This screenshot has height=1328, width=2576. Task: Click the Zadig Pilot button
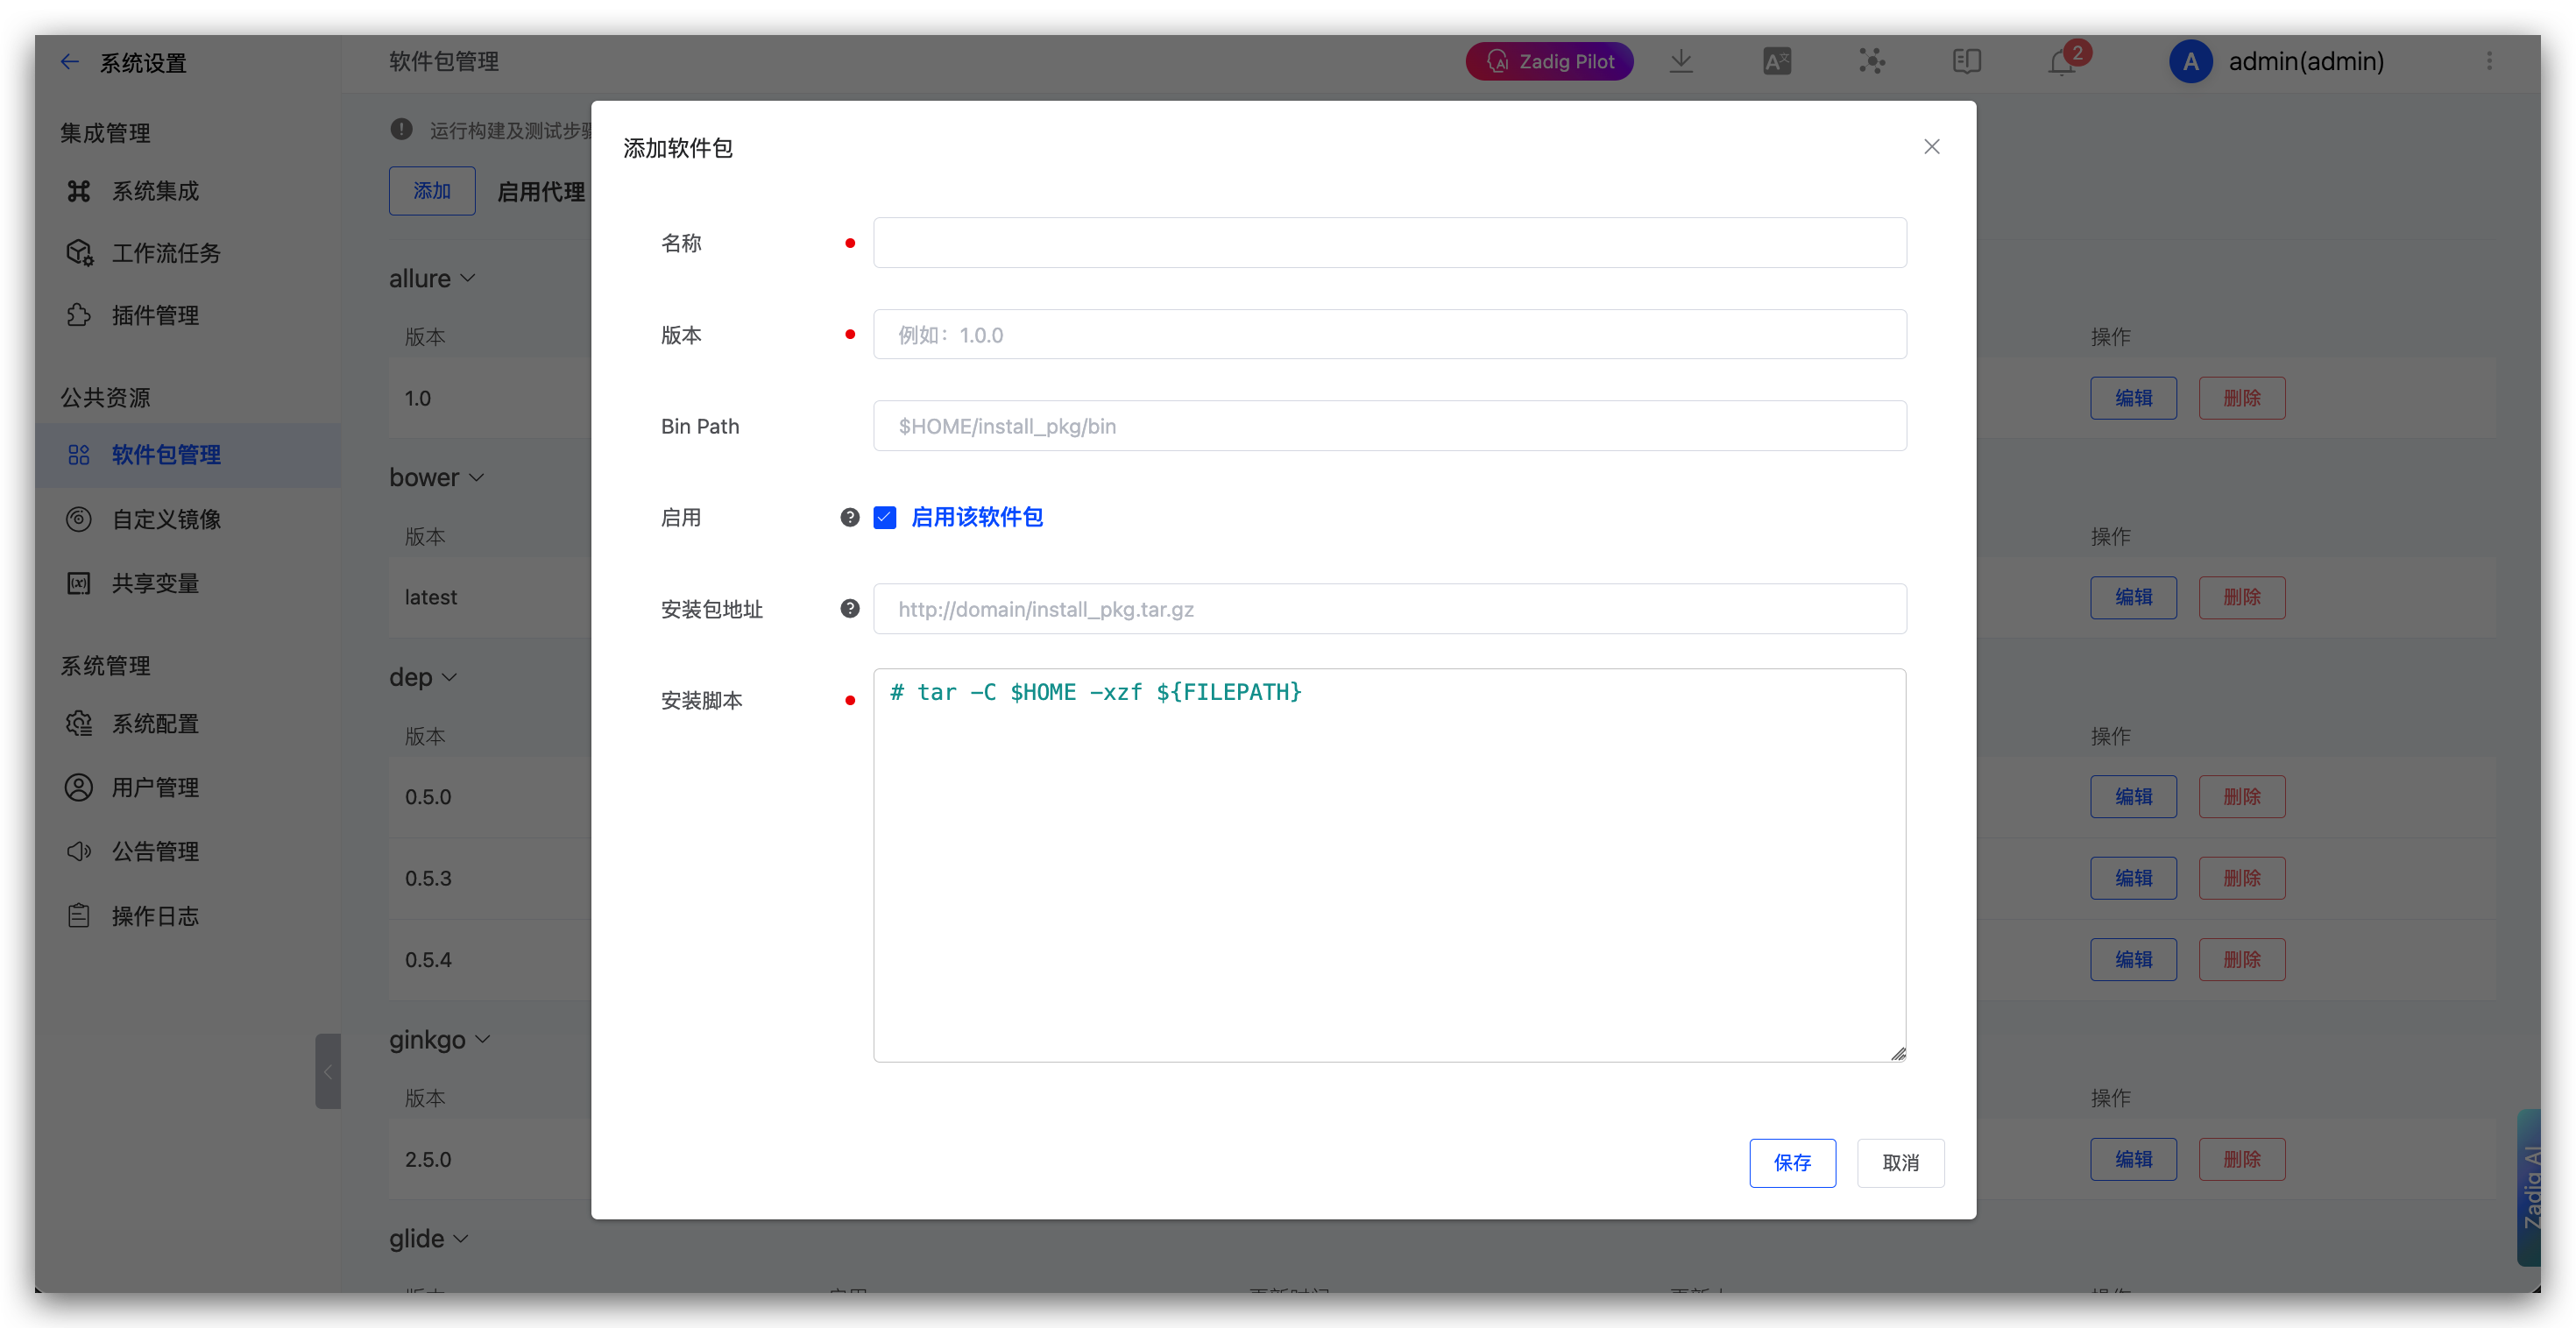coord(1549,61)
